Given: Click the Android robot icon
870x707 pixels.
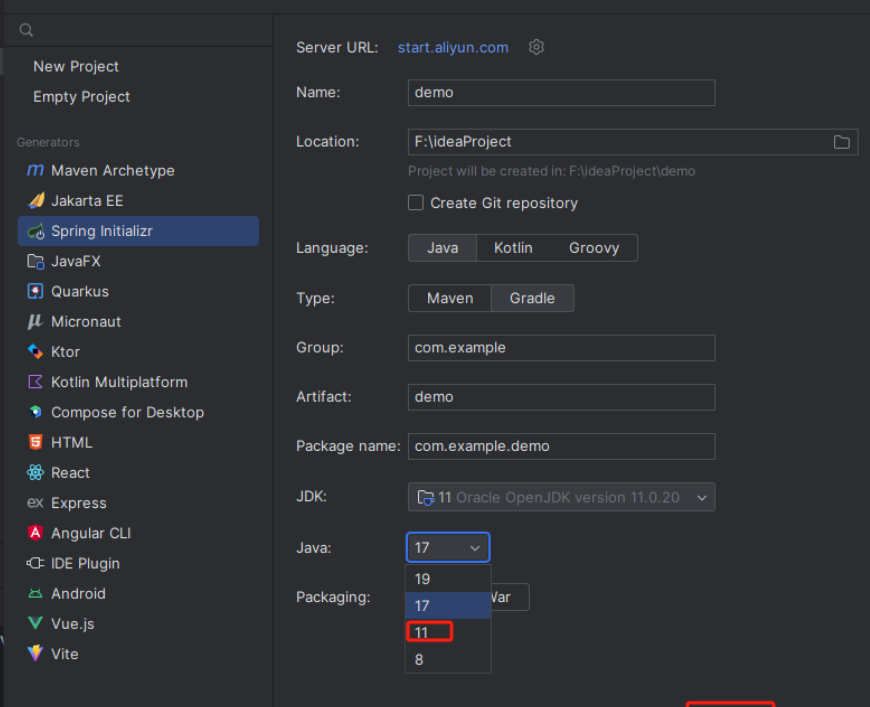Looking at the screenshot, I should [36, 593].
